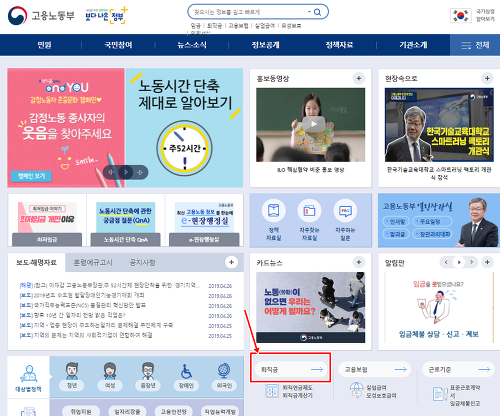Open the 민원 menu
This screenshot has width=500, height=416.
point(44,45)
